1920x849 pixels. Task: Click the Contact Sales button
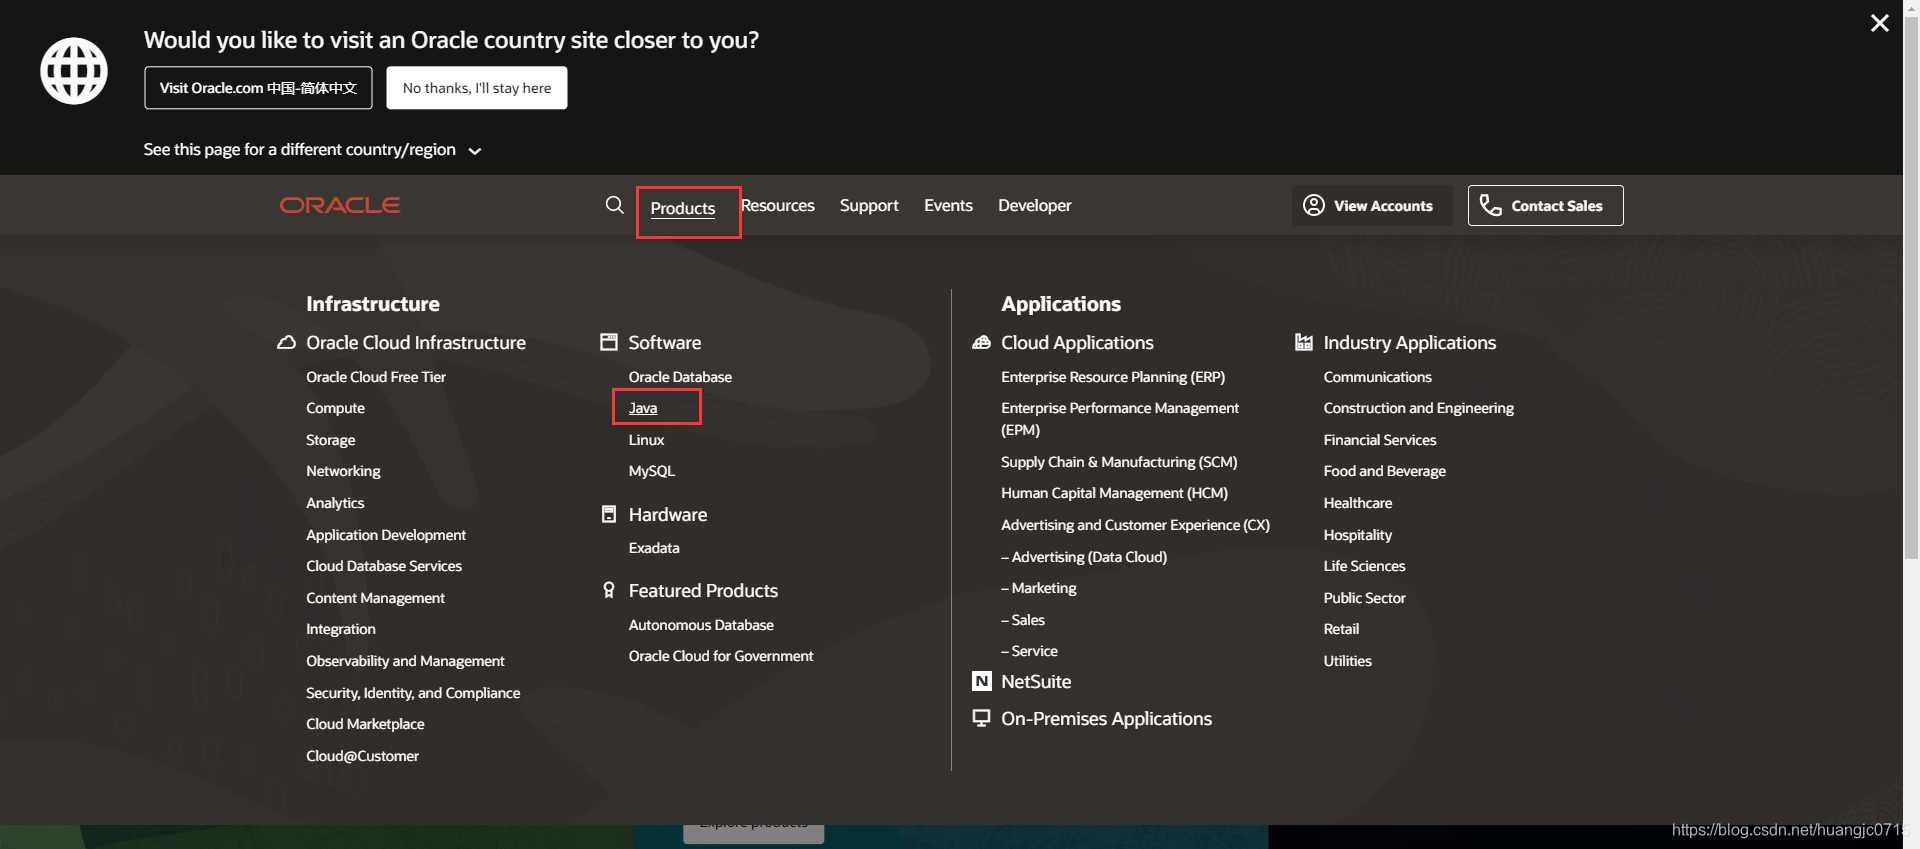click(1545, 205)
